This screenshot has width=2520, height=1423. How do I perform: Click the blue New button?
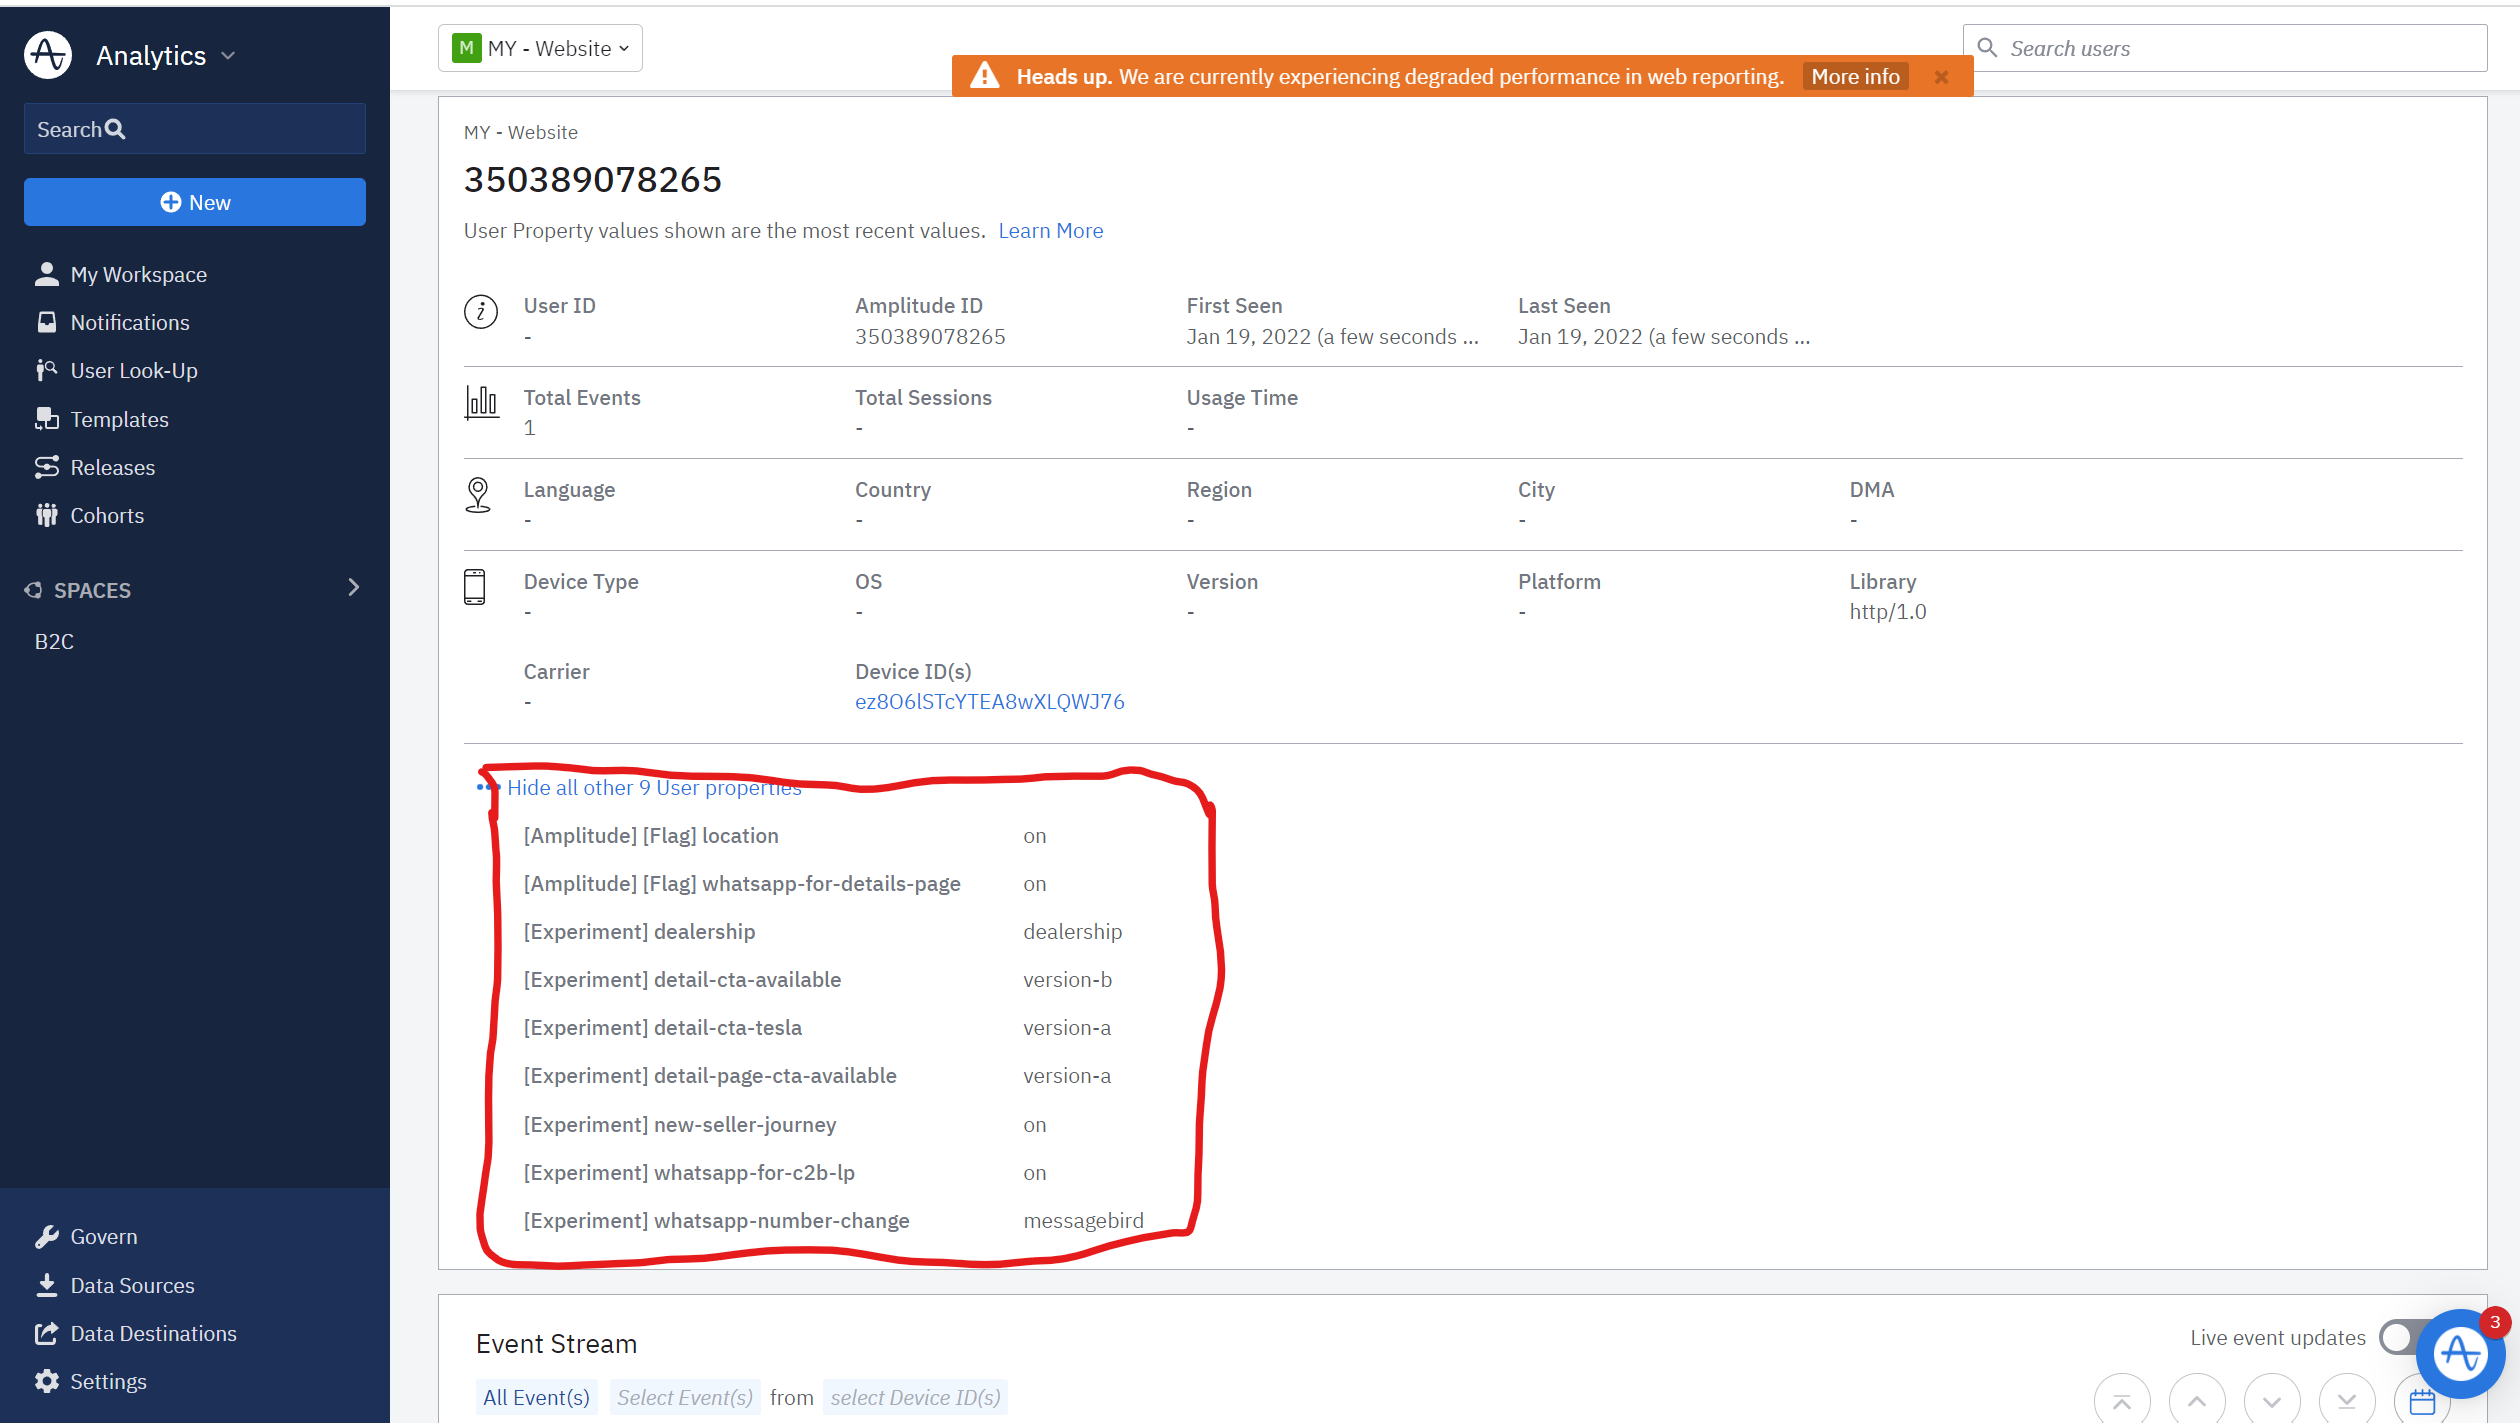tap(195, 203)
